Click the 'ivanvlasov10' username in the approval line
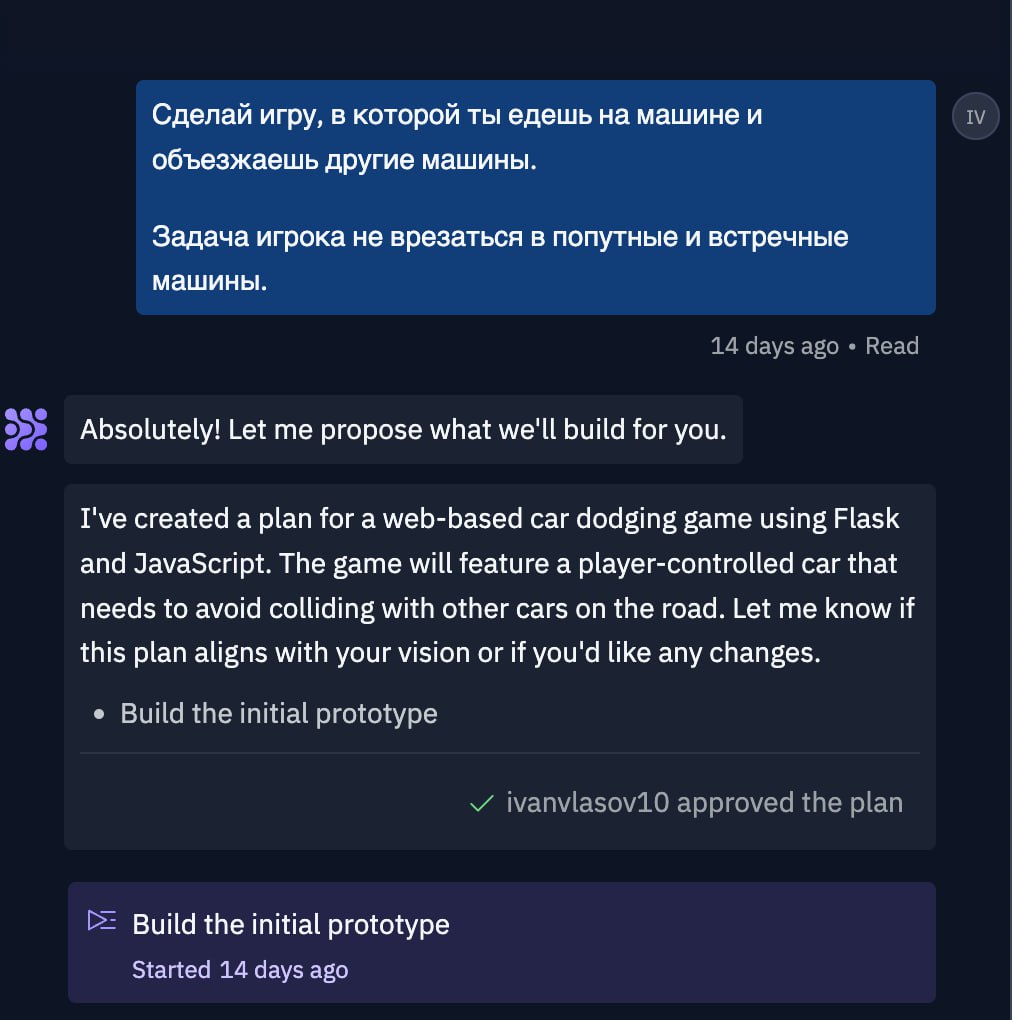1012x1020 pixels. (587, 803)
